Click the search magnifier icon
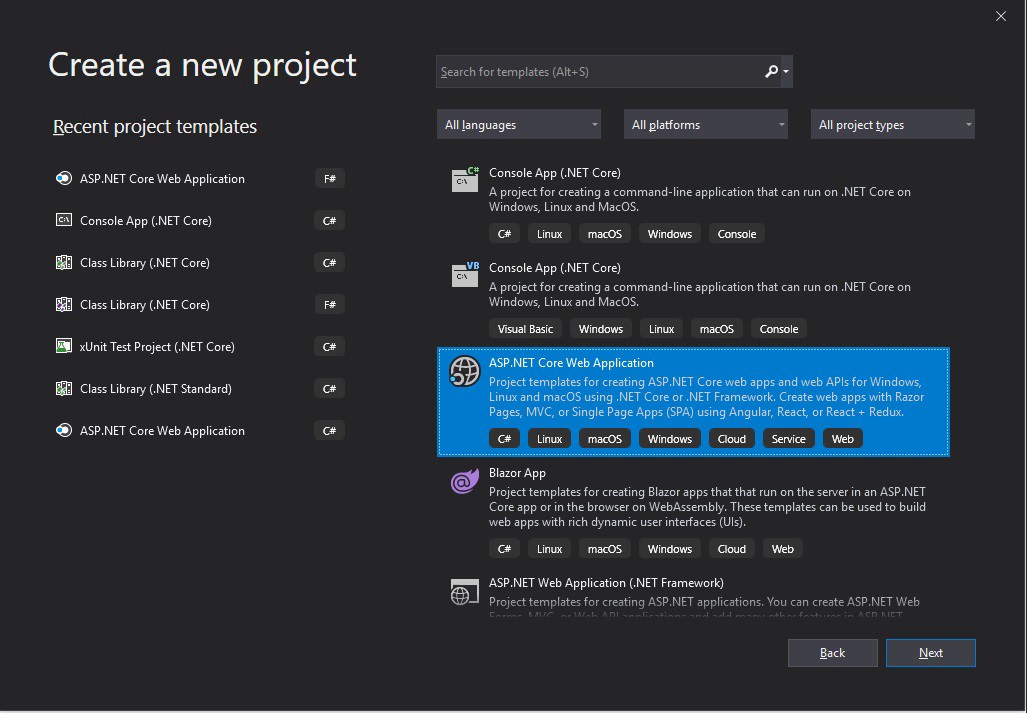This screenshot has width=1027, height=713. coord(770,72)
